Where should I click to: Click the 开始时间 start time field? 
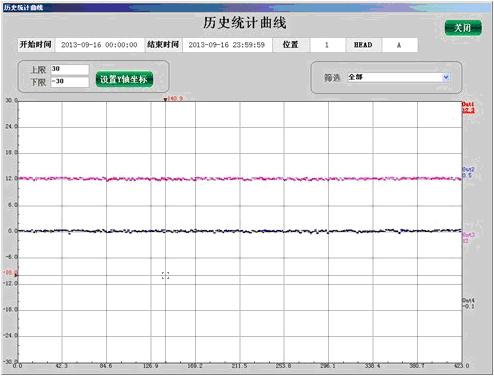click(x=99, y=45)
